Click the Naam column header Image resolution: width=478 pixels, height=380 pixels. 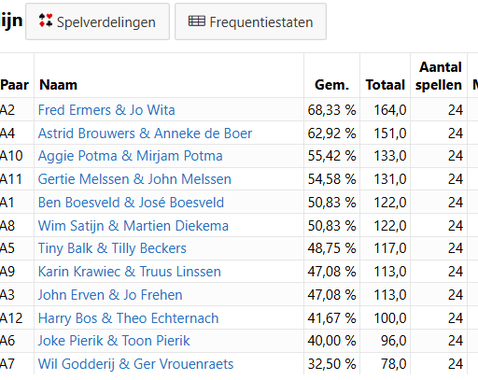[58, 85]
